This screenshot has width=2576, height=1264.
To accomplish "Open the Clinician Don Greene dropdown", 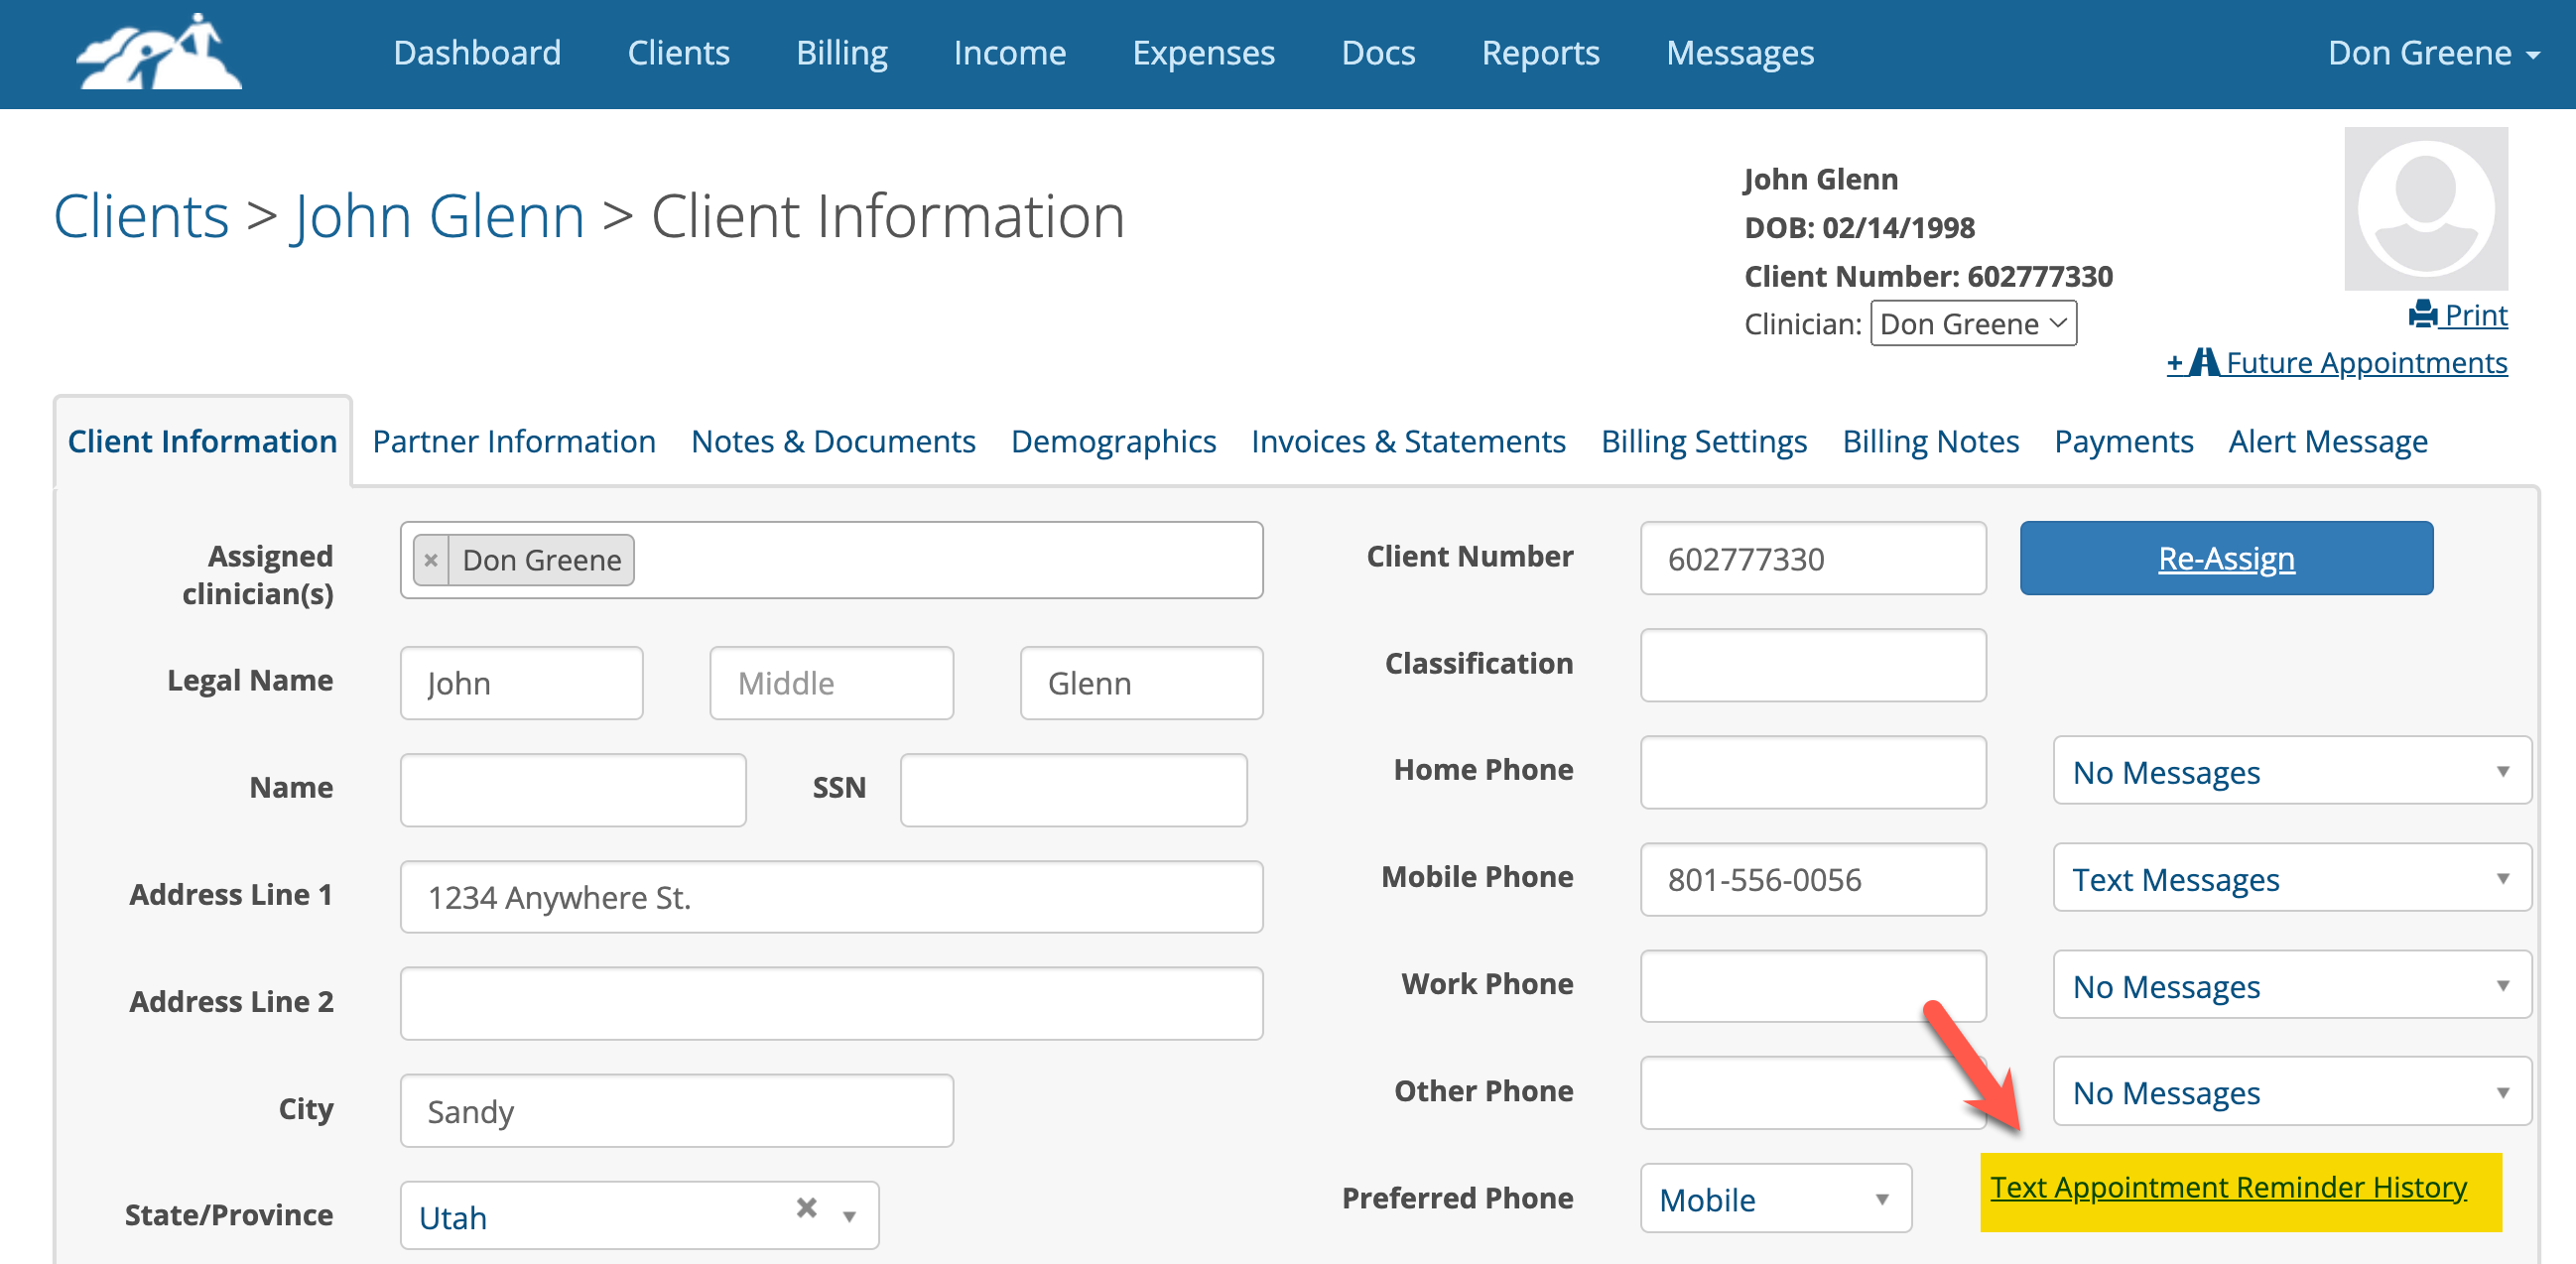I will pos(1973,324).
